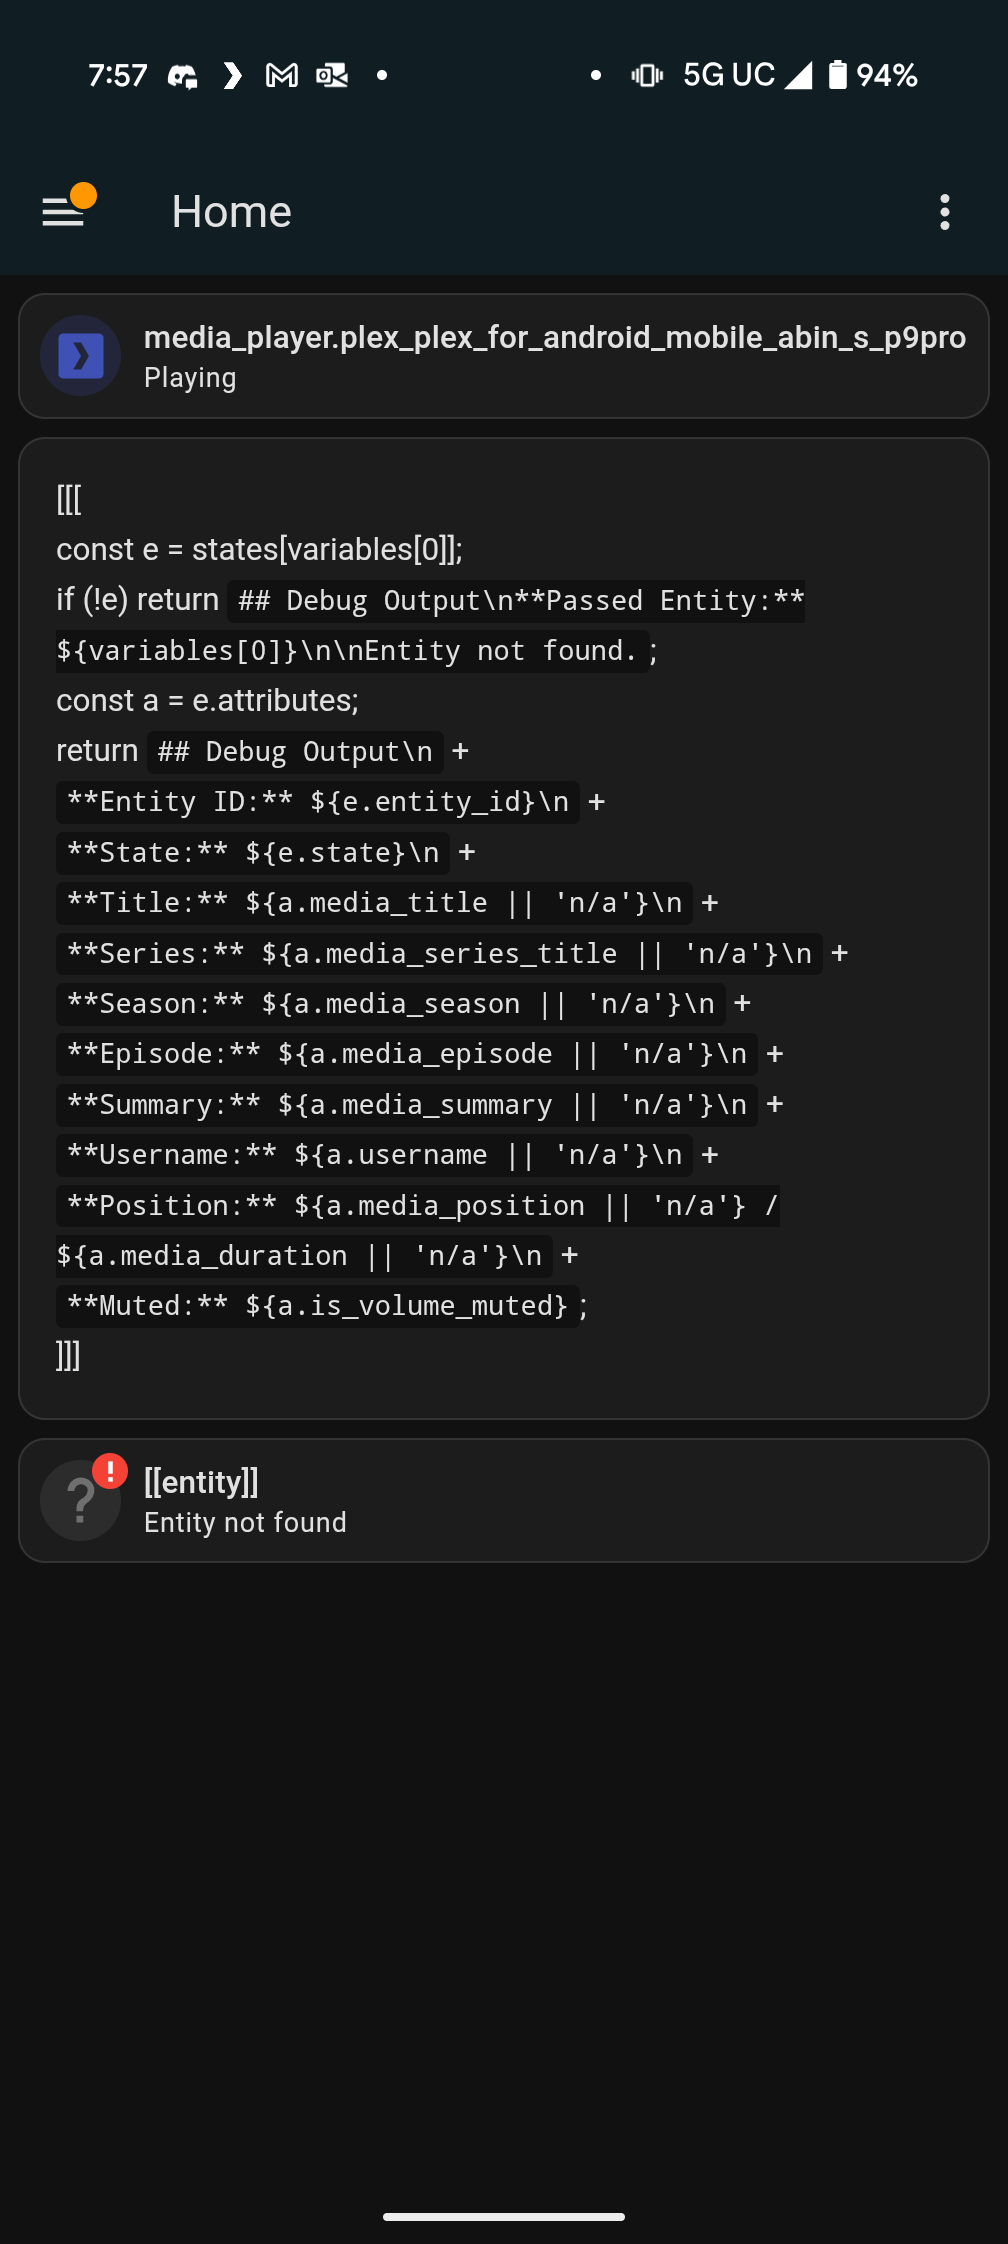
Task: Tap the Playing state text
Action: coord(190,378)
